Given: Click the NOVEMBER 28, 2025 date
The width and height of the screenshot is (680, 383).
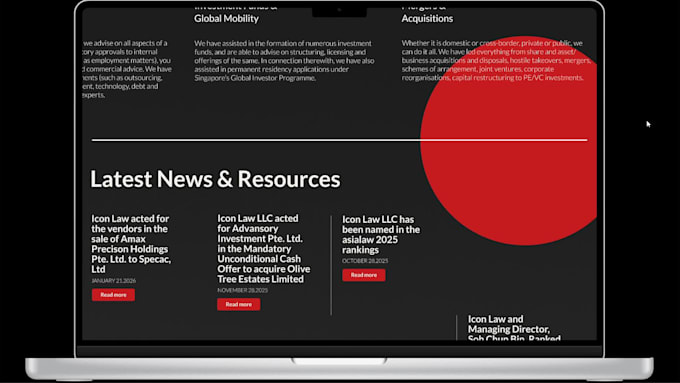Looking at the screenshot, I should coord(242,290).
